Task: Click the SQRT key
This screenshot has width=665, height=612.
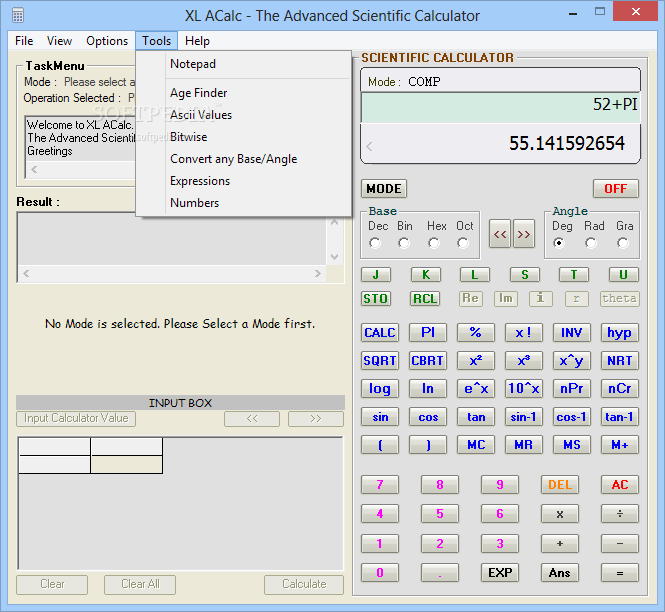Action: [x=380, y=360]
